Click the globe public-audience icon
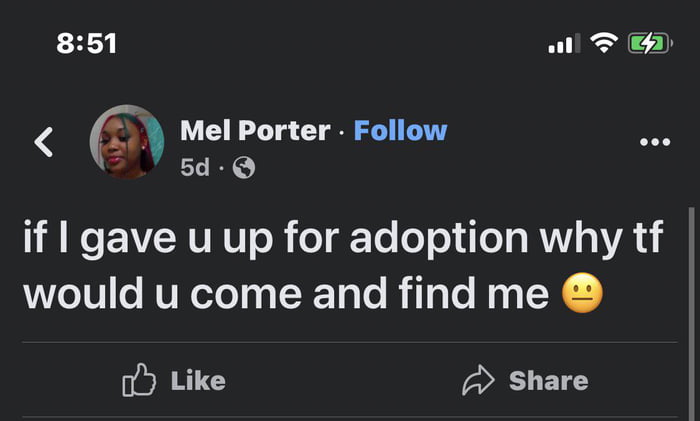700x421 pixels. (243, 169)
